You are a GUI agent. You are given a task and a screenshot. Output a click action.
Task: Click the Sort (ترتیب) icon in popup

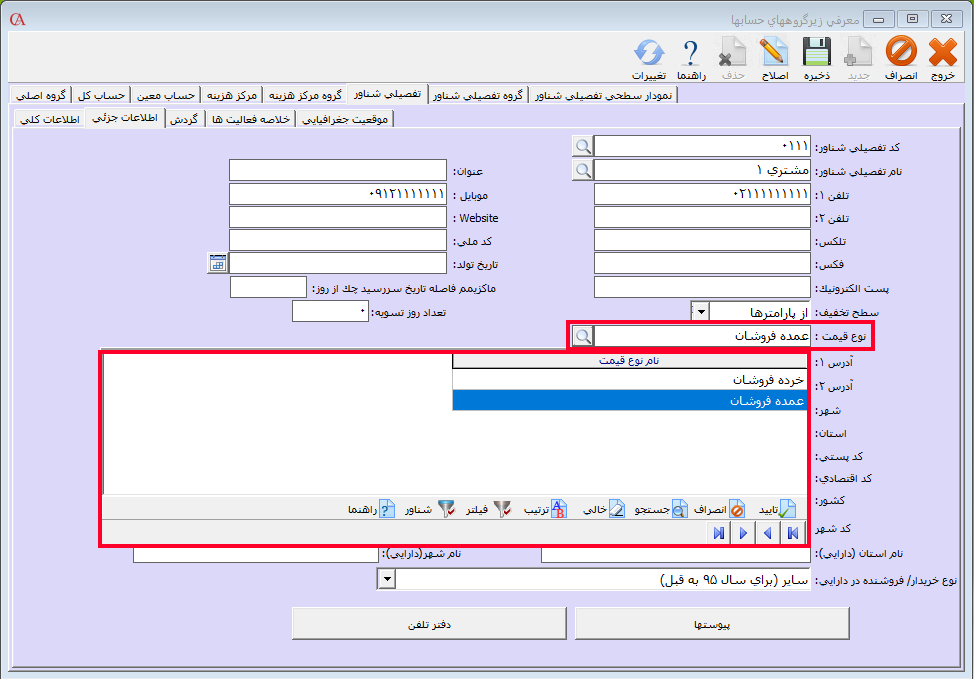[558, 509]
